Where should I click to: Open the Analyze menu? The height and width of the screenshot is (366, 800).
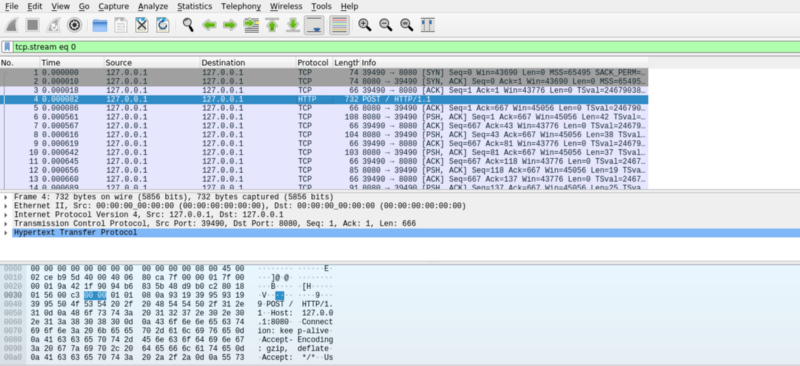point(153,7)
